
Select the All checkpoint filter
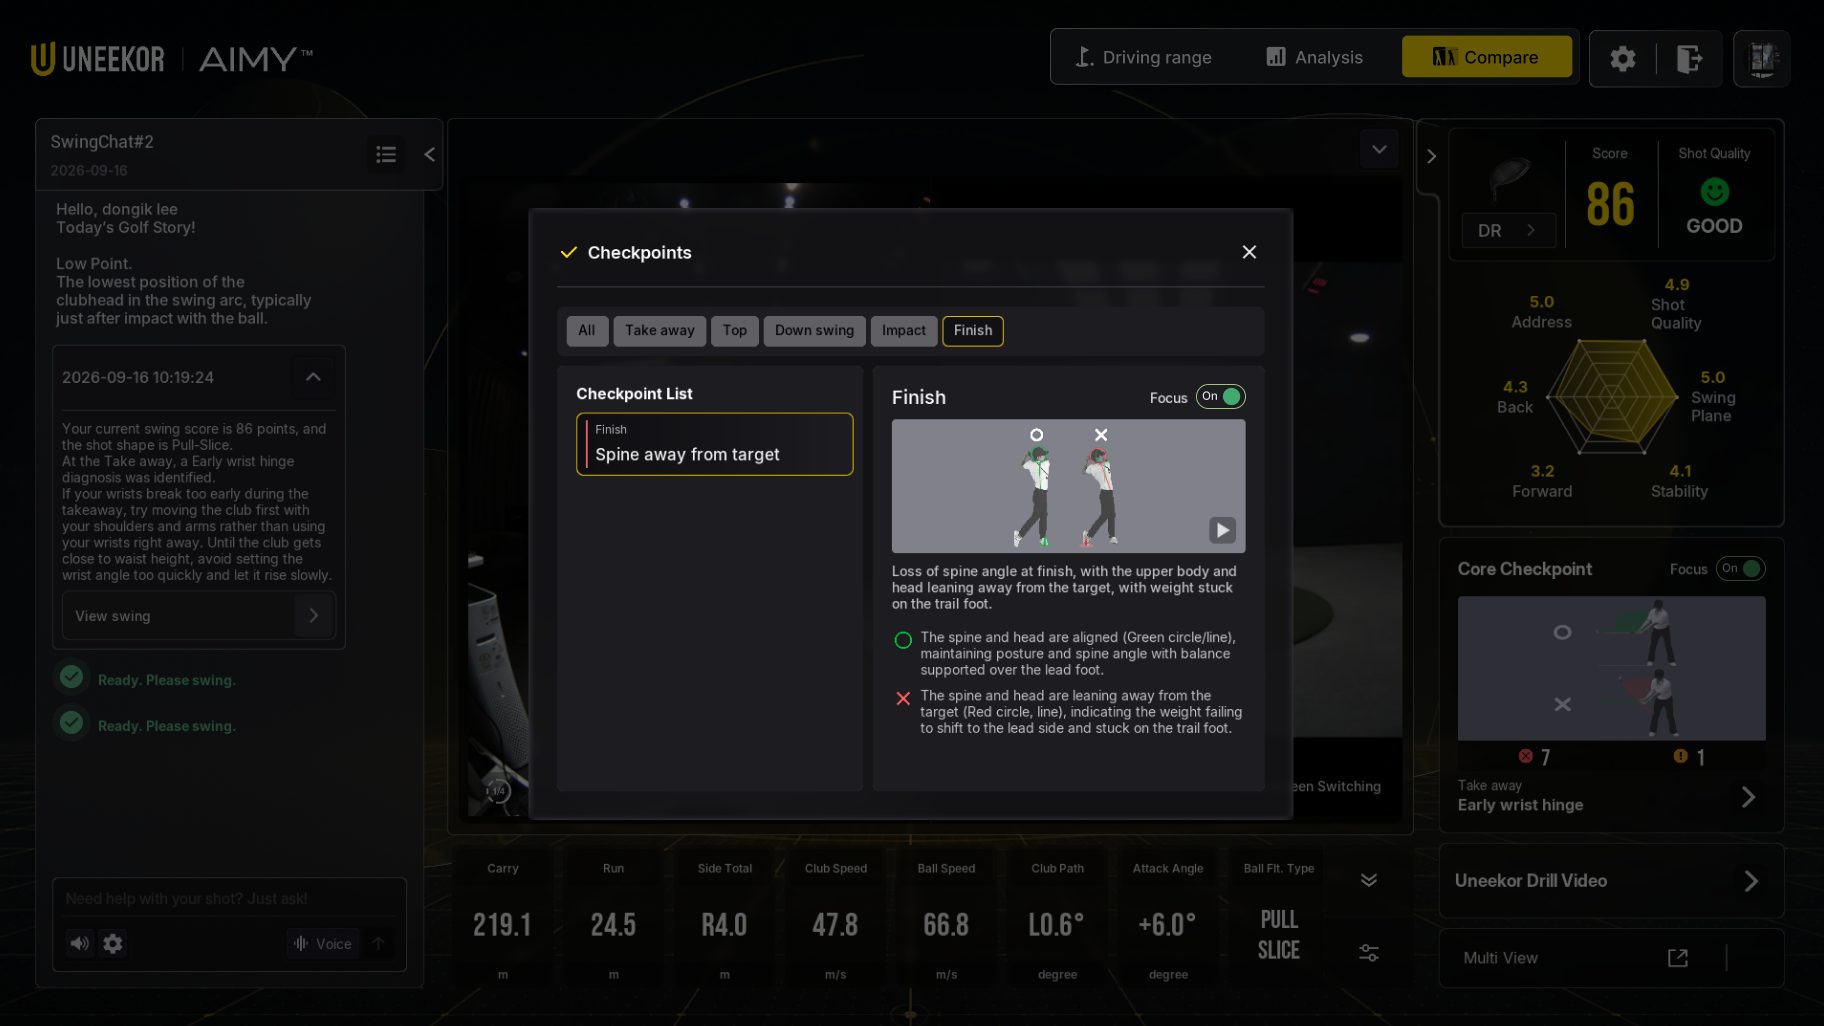tap(587, 331)
